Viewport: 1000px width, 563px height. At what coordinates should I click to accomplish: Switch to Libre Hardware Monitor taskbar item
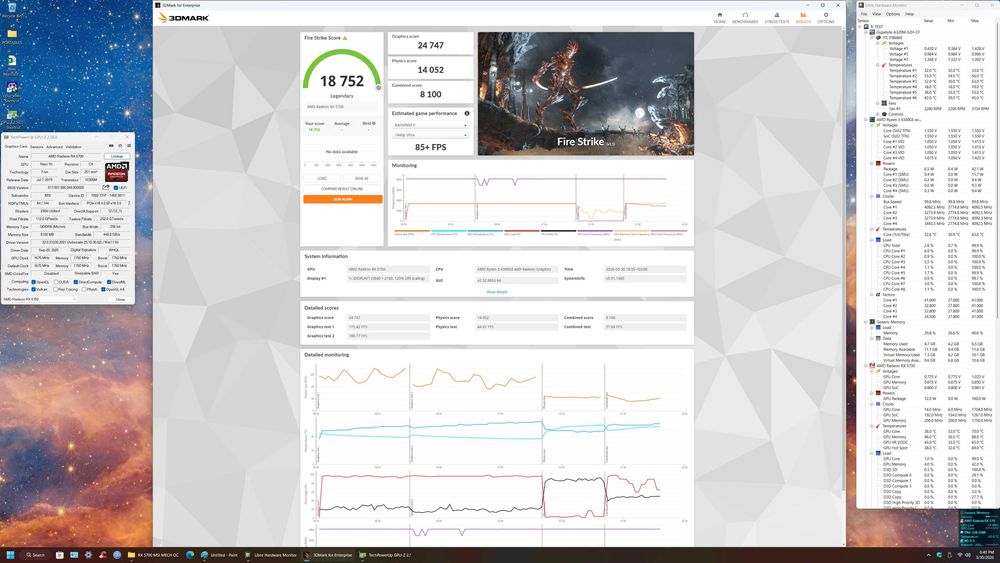271,555
